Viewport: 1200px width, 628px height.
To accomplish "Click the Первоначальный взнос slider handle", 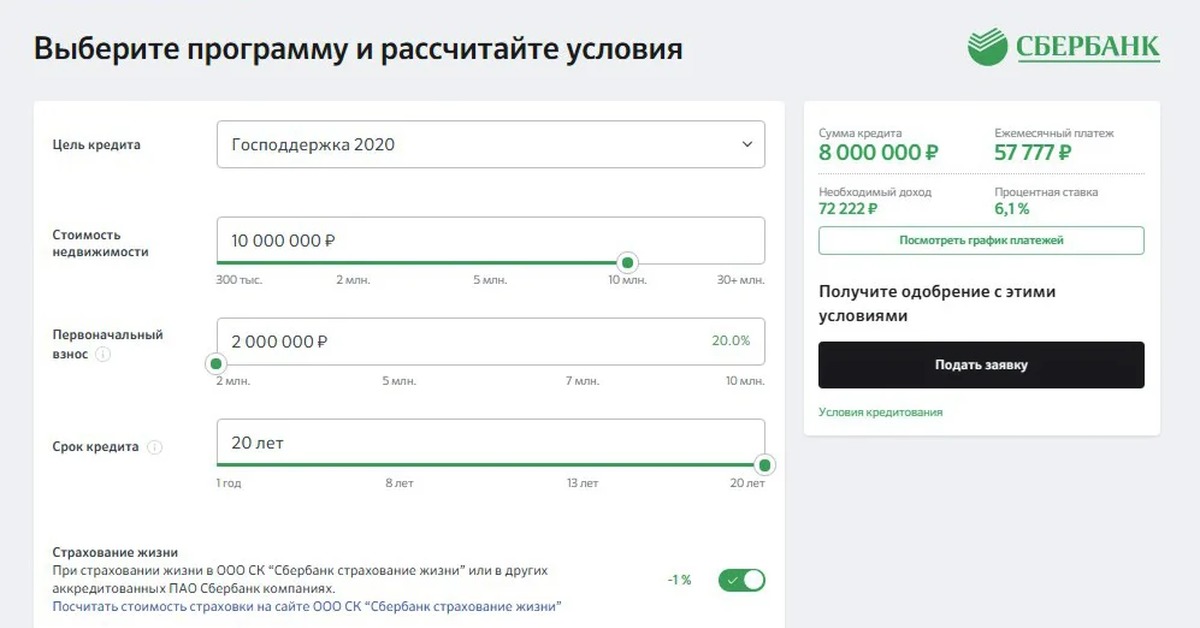I will [214, 364].
